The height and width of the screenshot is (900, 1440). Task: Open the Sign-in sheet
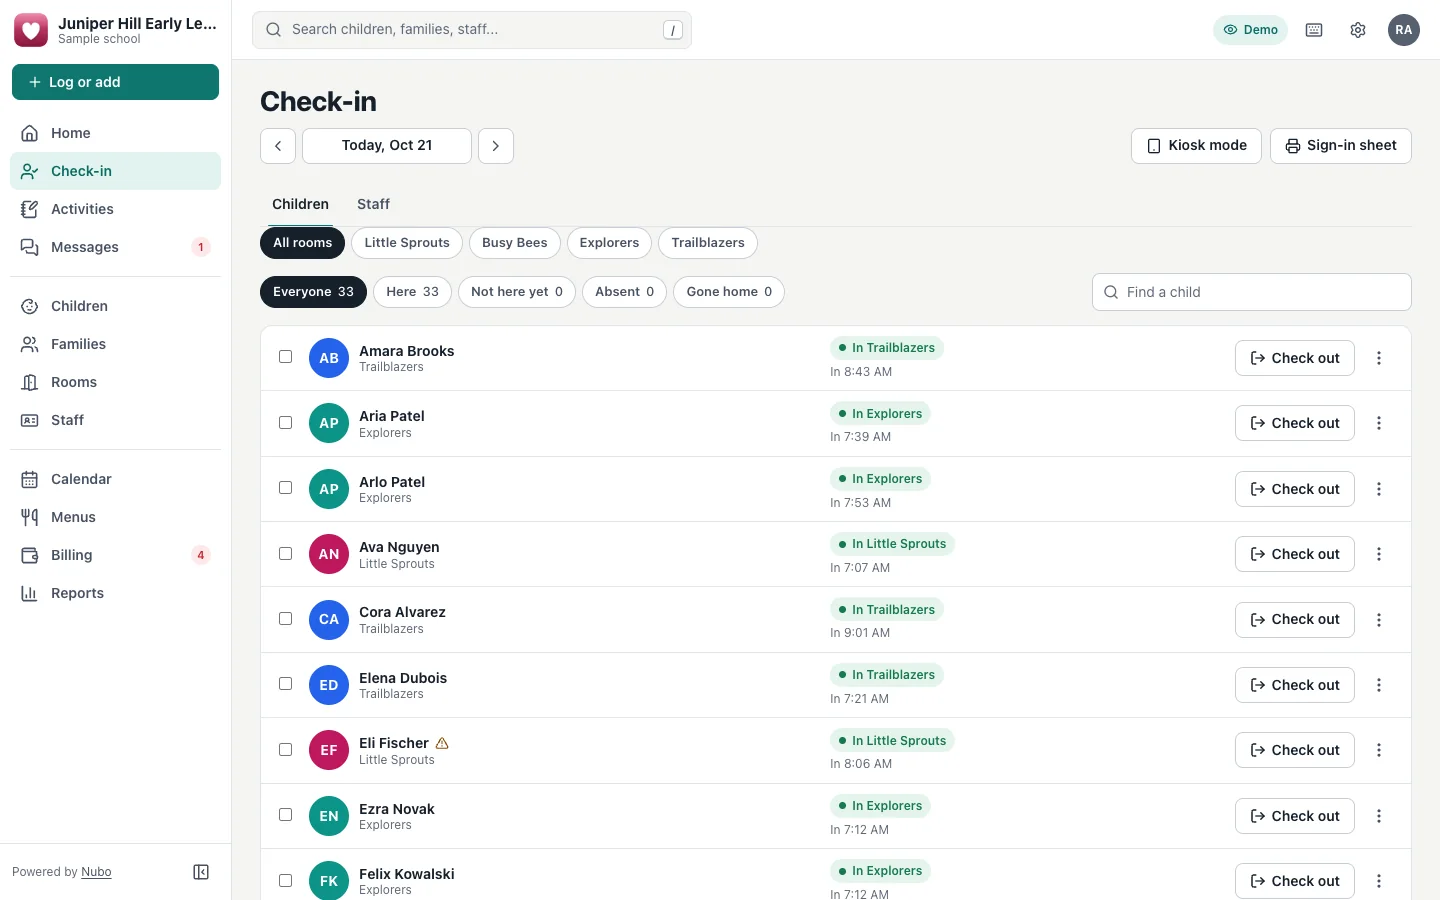click(x=1341, y=146)
